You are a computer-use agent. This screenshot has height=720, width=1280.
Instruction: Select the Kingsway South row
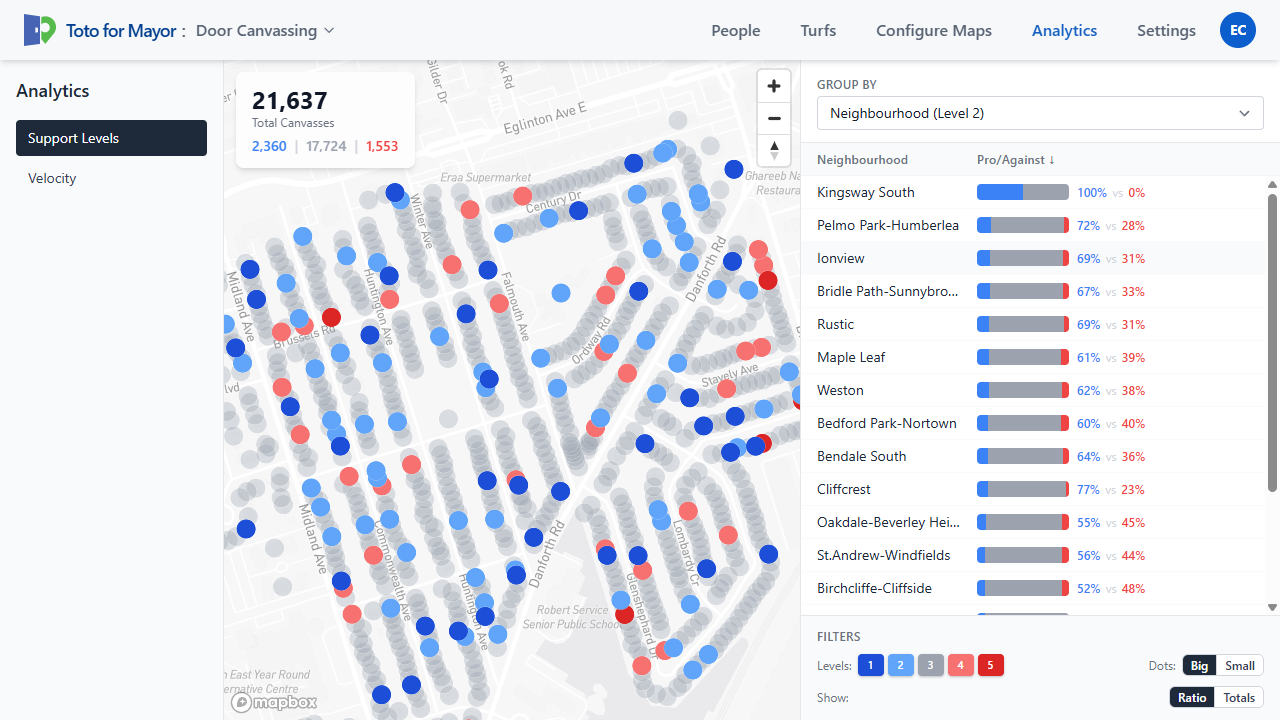click(1033, 192)
